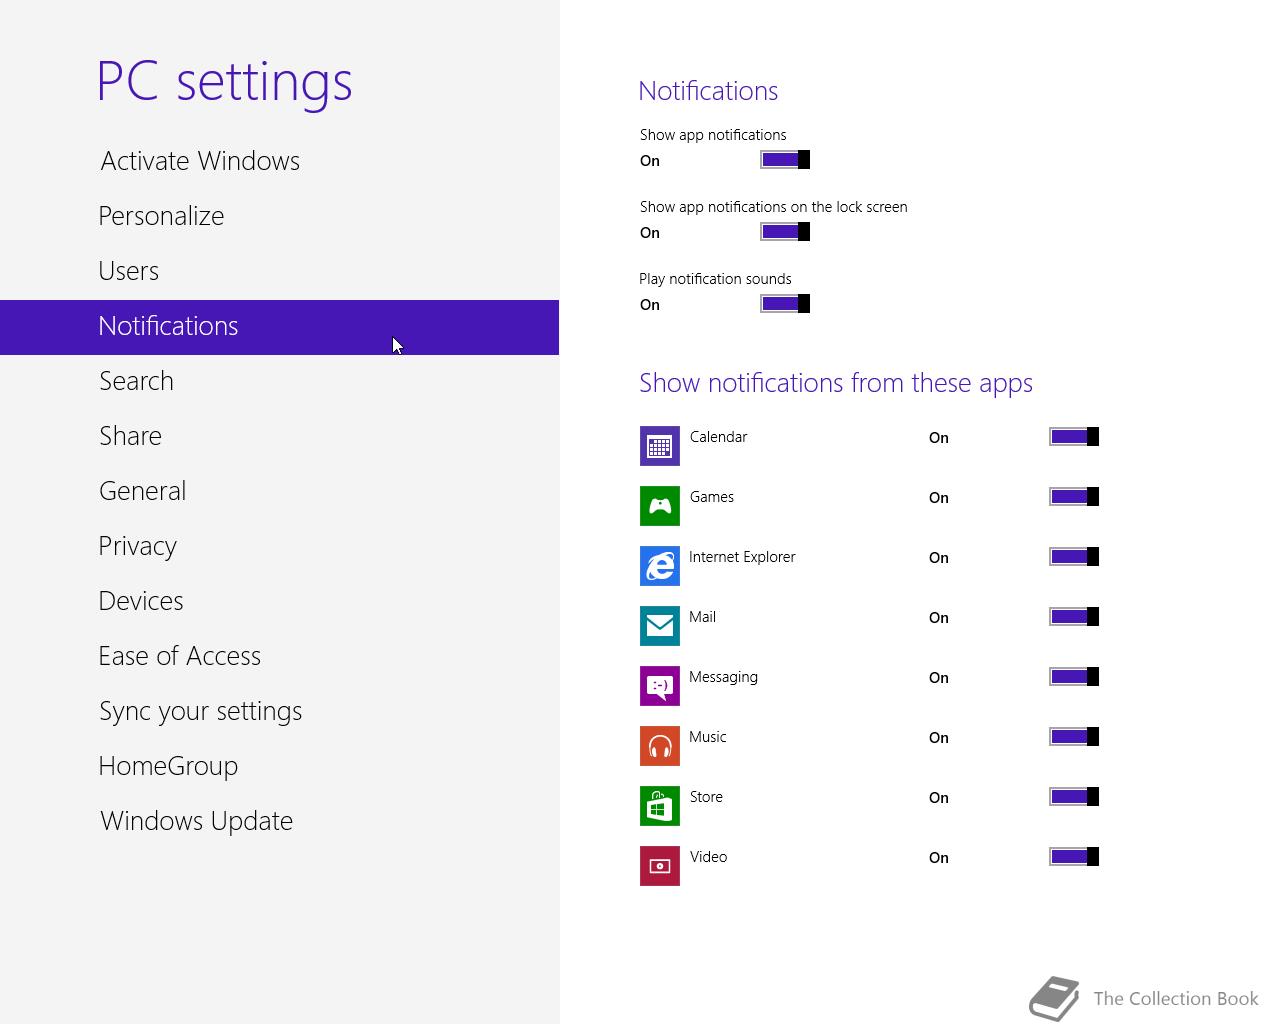
Task: Turn off Mail notifications switch
Action: [x=1074, y=617]
